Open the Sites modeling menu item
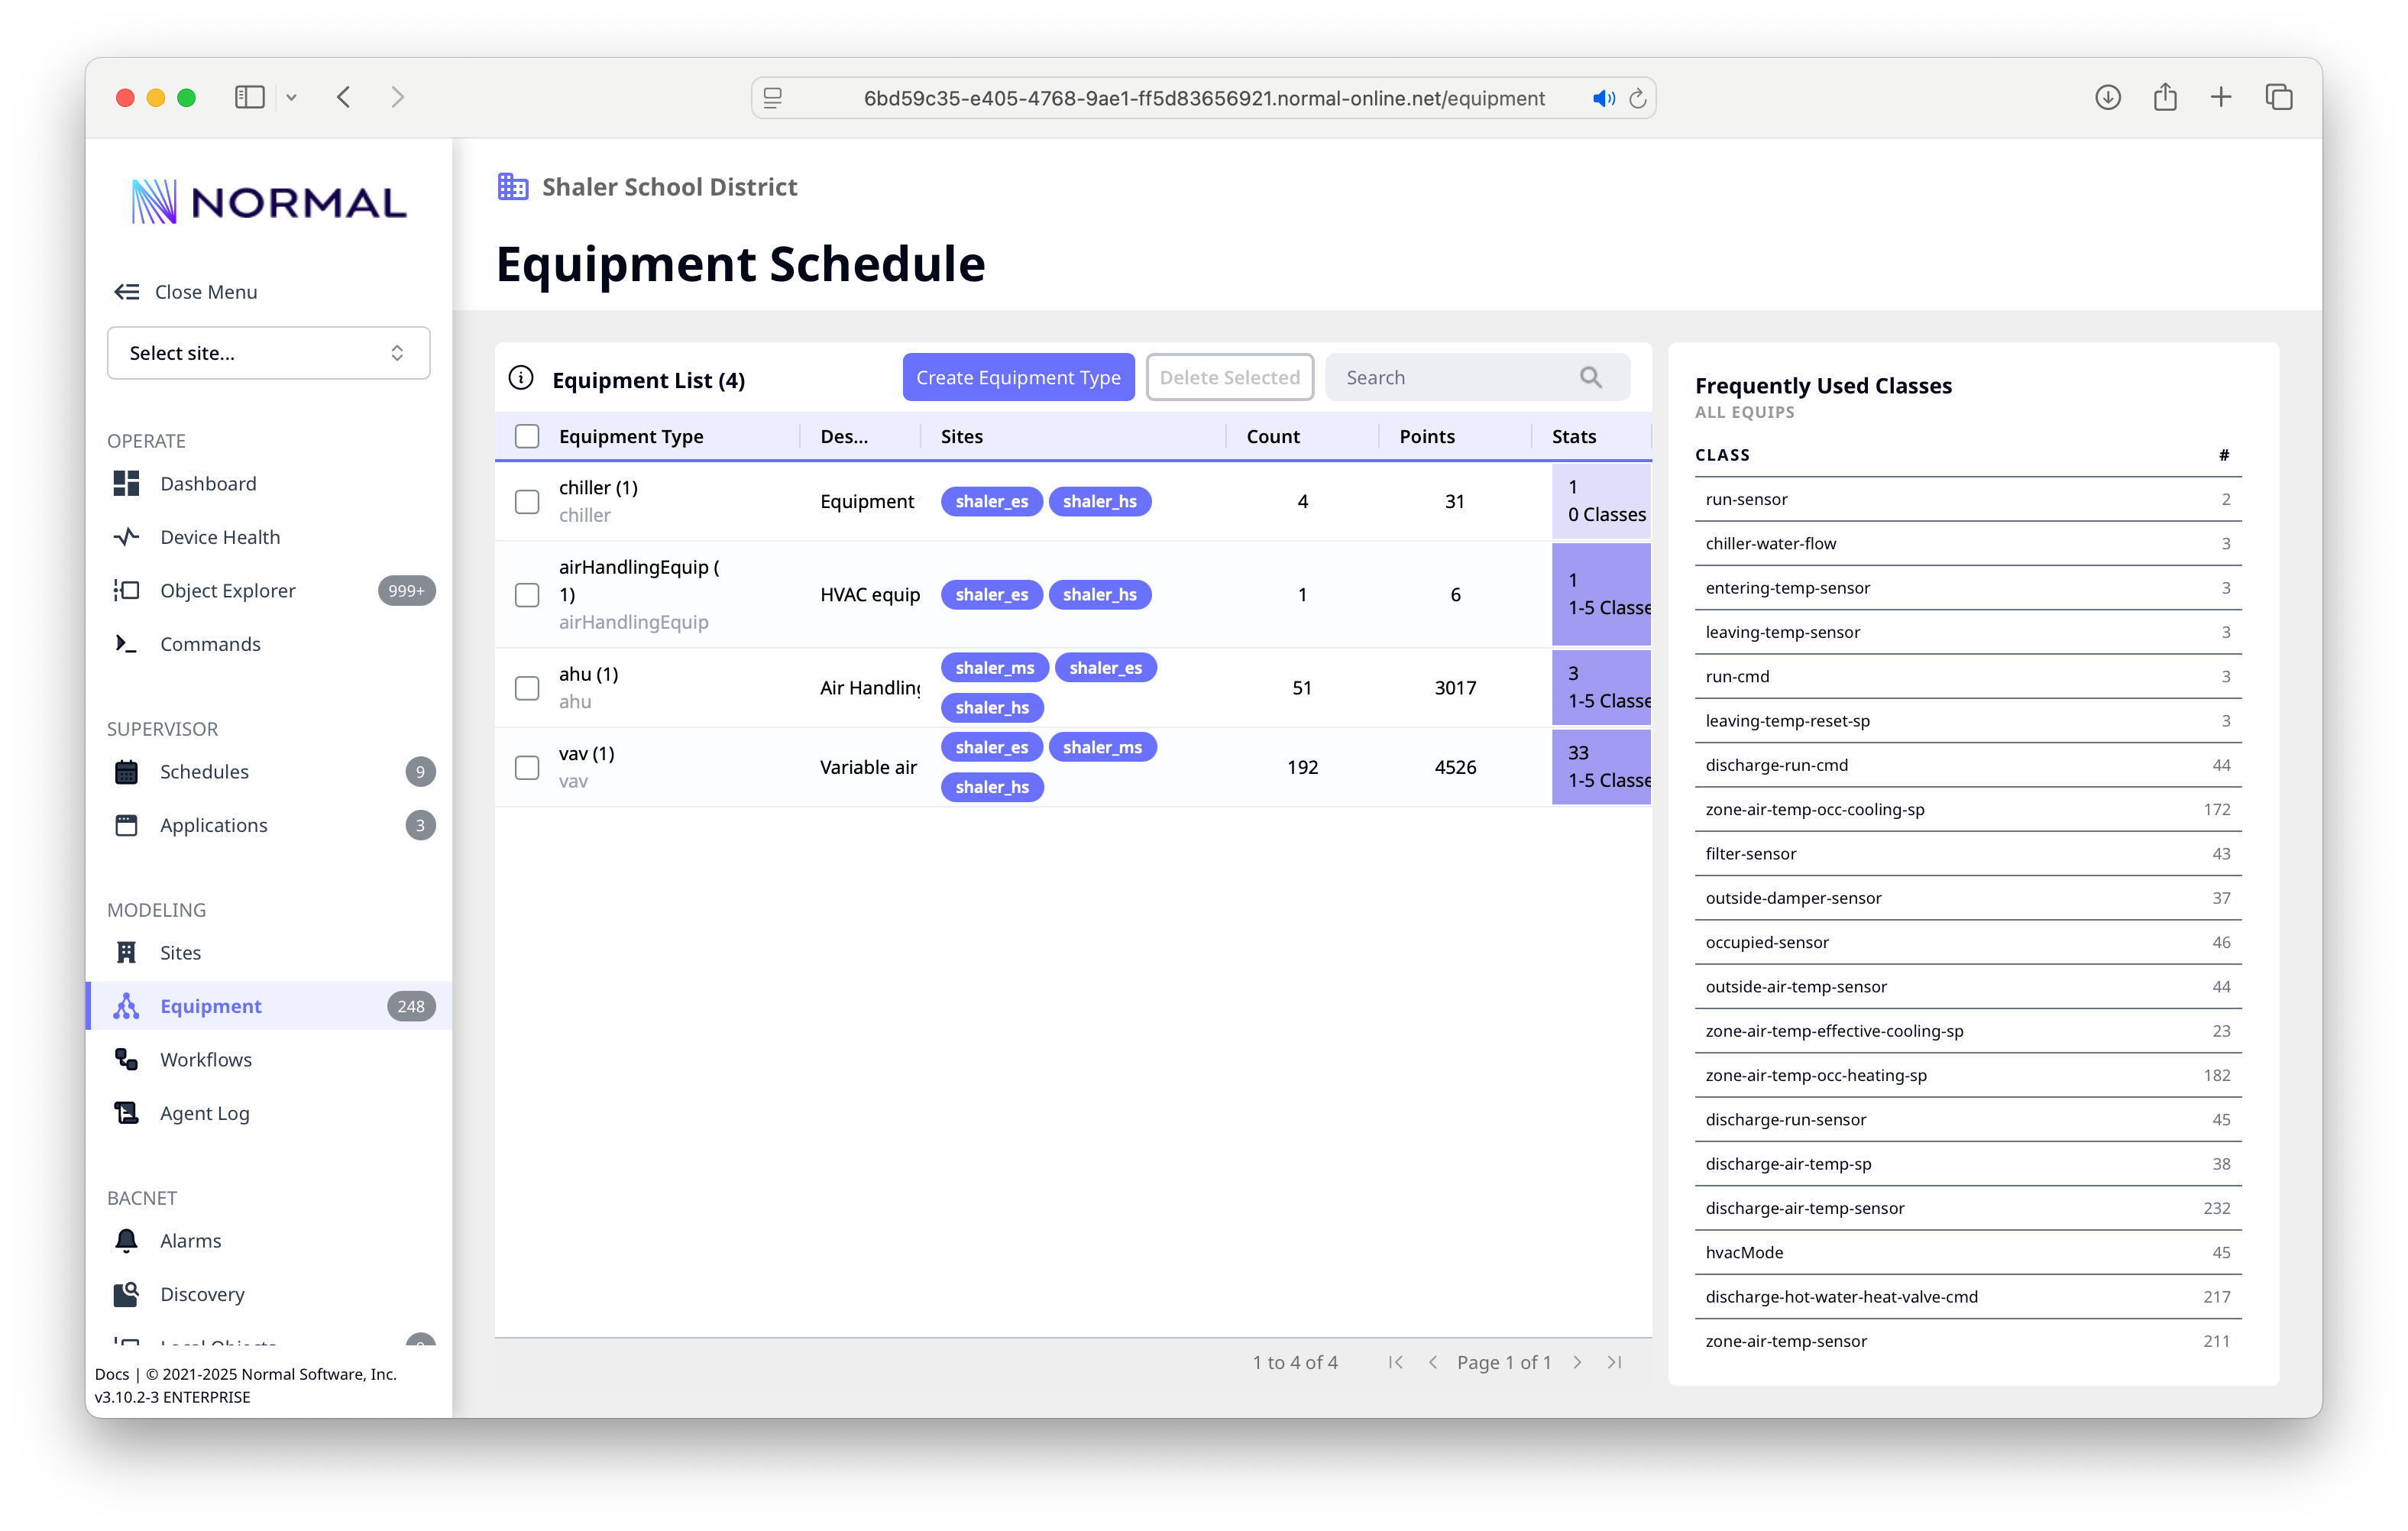The image size is (2408, 1531). click(180, 953)
